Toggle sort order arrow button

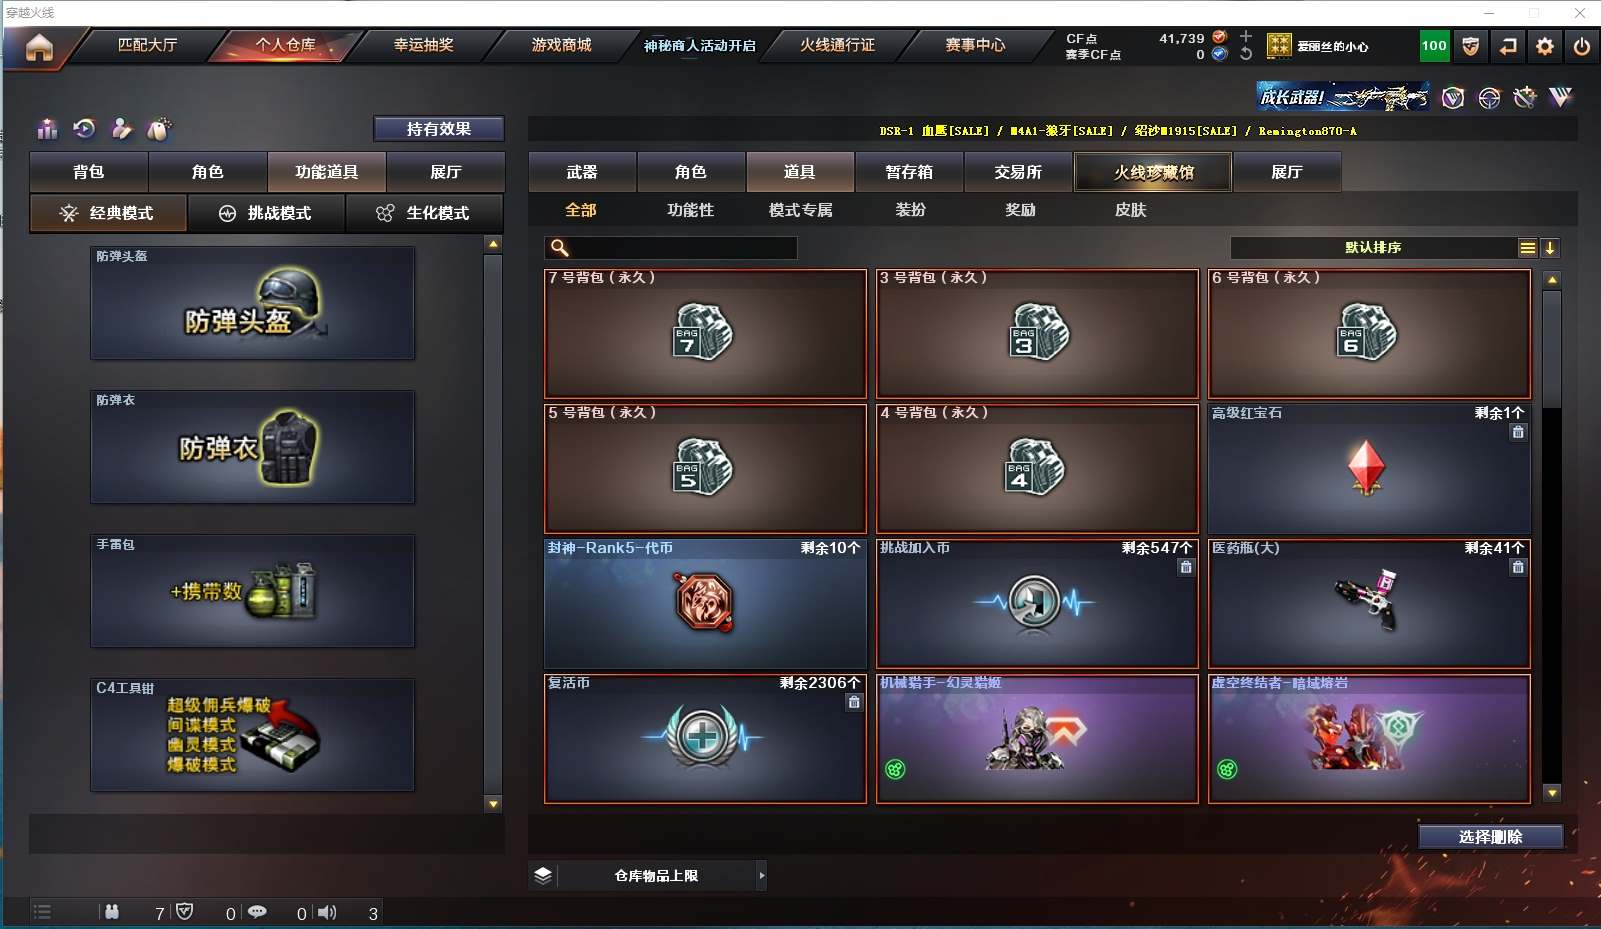[1550, 248]
